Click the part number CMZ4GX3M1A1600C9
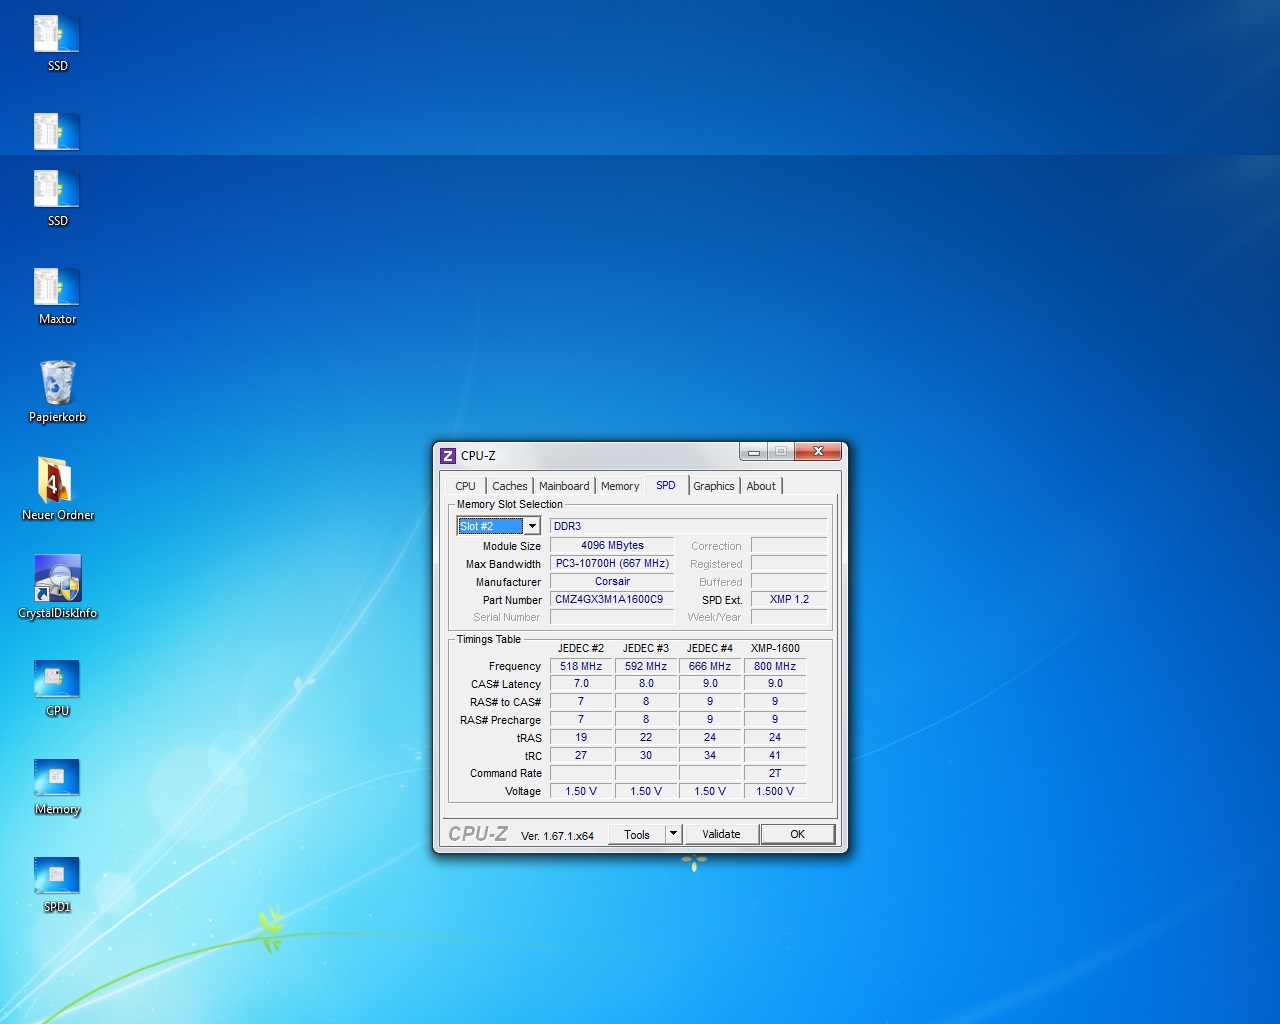The height and width of the screenshot is (1024, 1280). coord(612,600)
